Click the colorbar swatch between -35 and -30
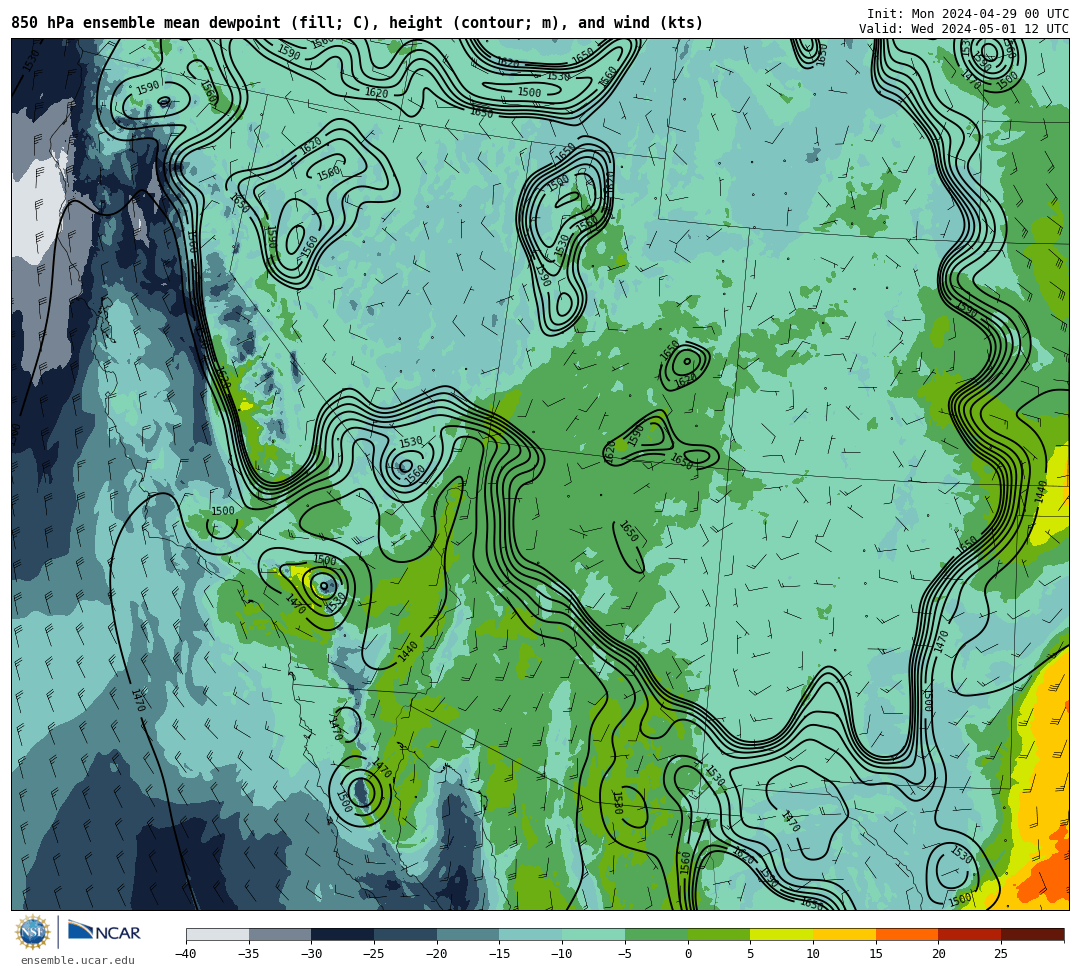This screenshot has width=1080, height=973. 280,934
